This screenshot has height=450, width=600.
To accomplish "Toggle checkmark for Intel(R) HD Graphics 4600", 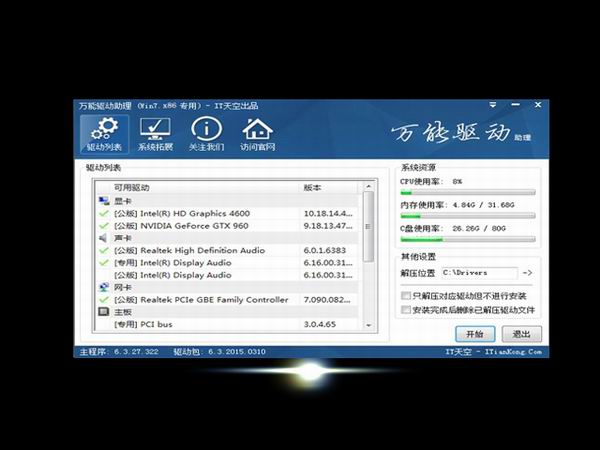I will [x=104, y=214].
